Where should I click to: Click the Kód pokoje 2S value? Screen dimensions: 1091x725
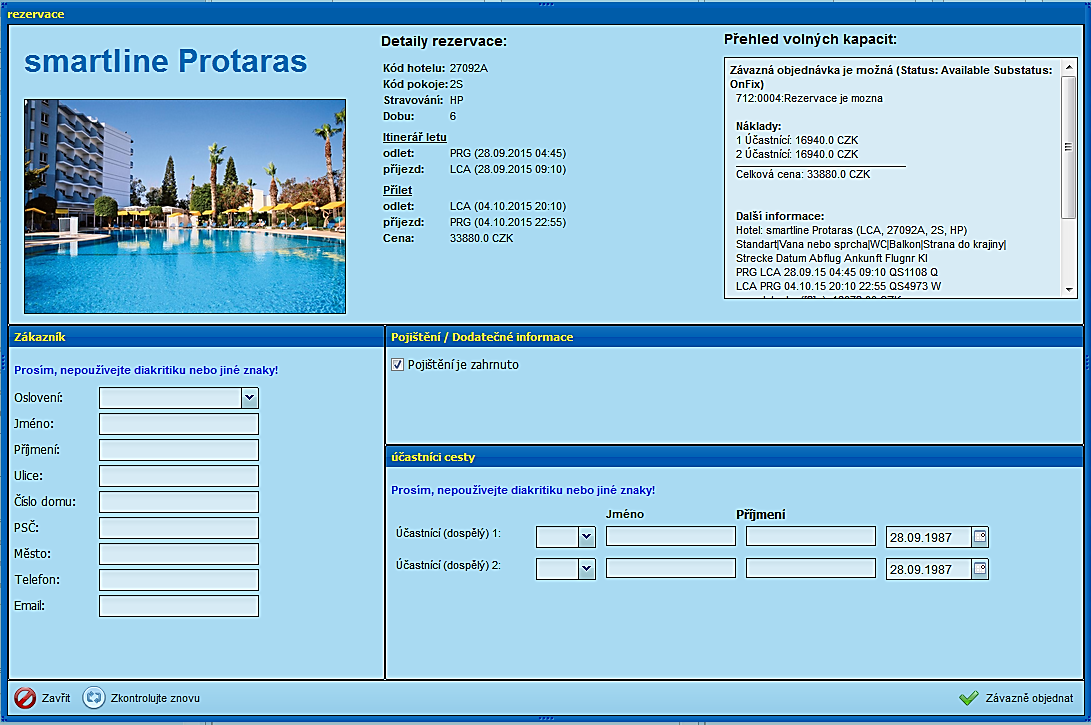coord(456,84)
